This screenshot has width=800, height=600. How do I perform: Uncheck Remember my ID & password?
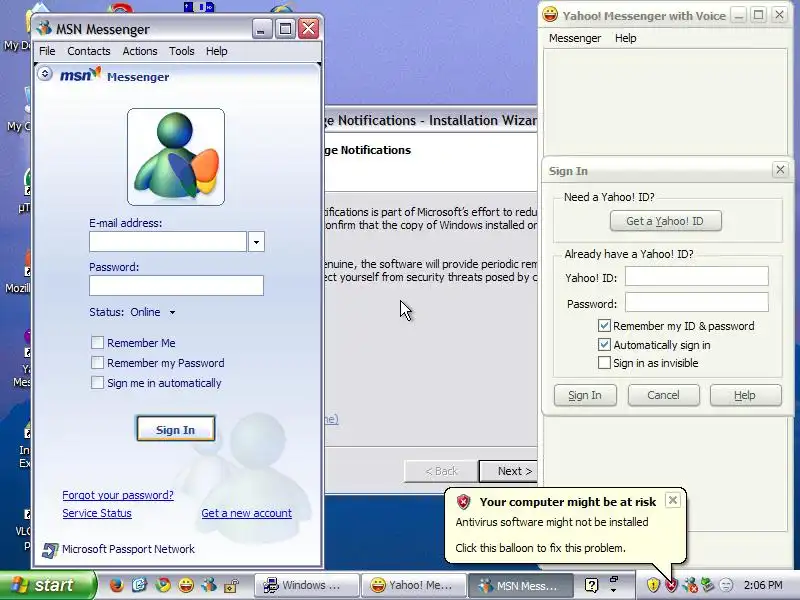[x=604, y=326]
